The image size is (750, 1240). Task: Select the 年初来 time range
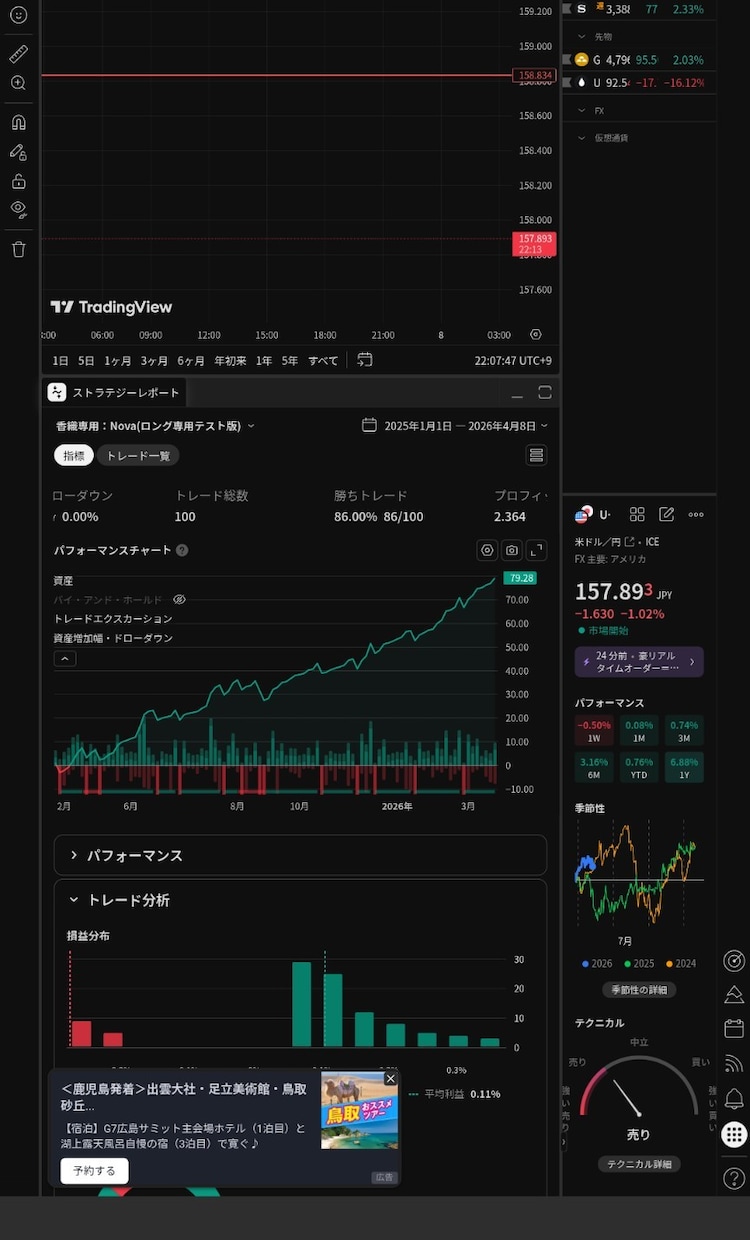click(230, 360)
